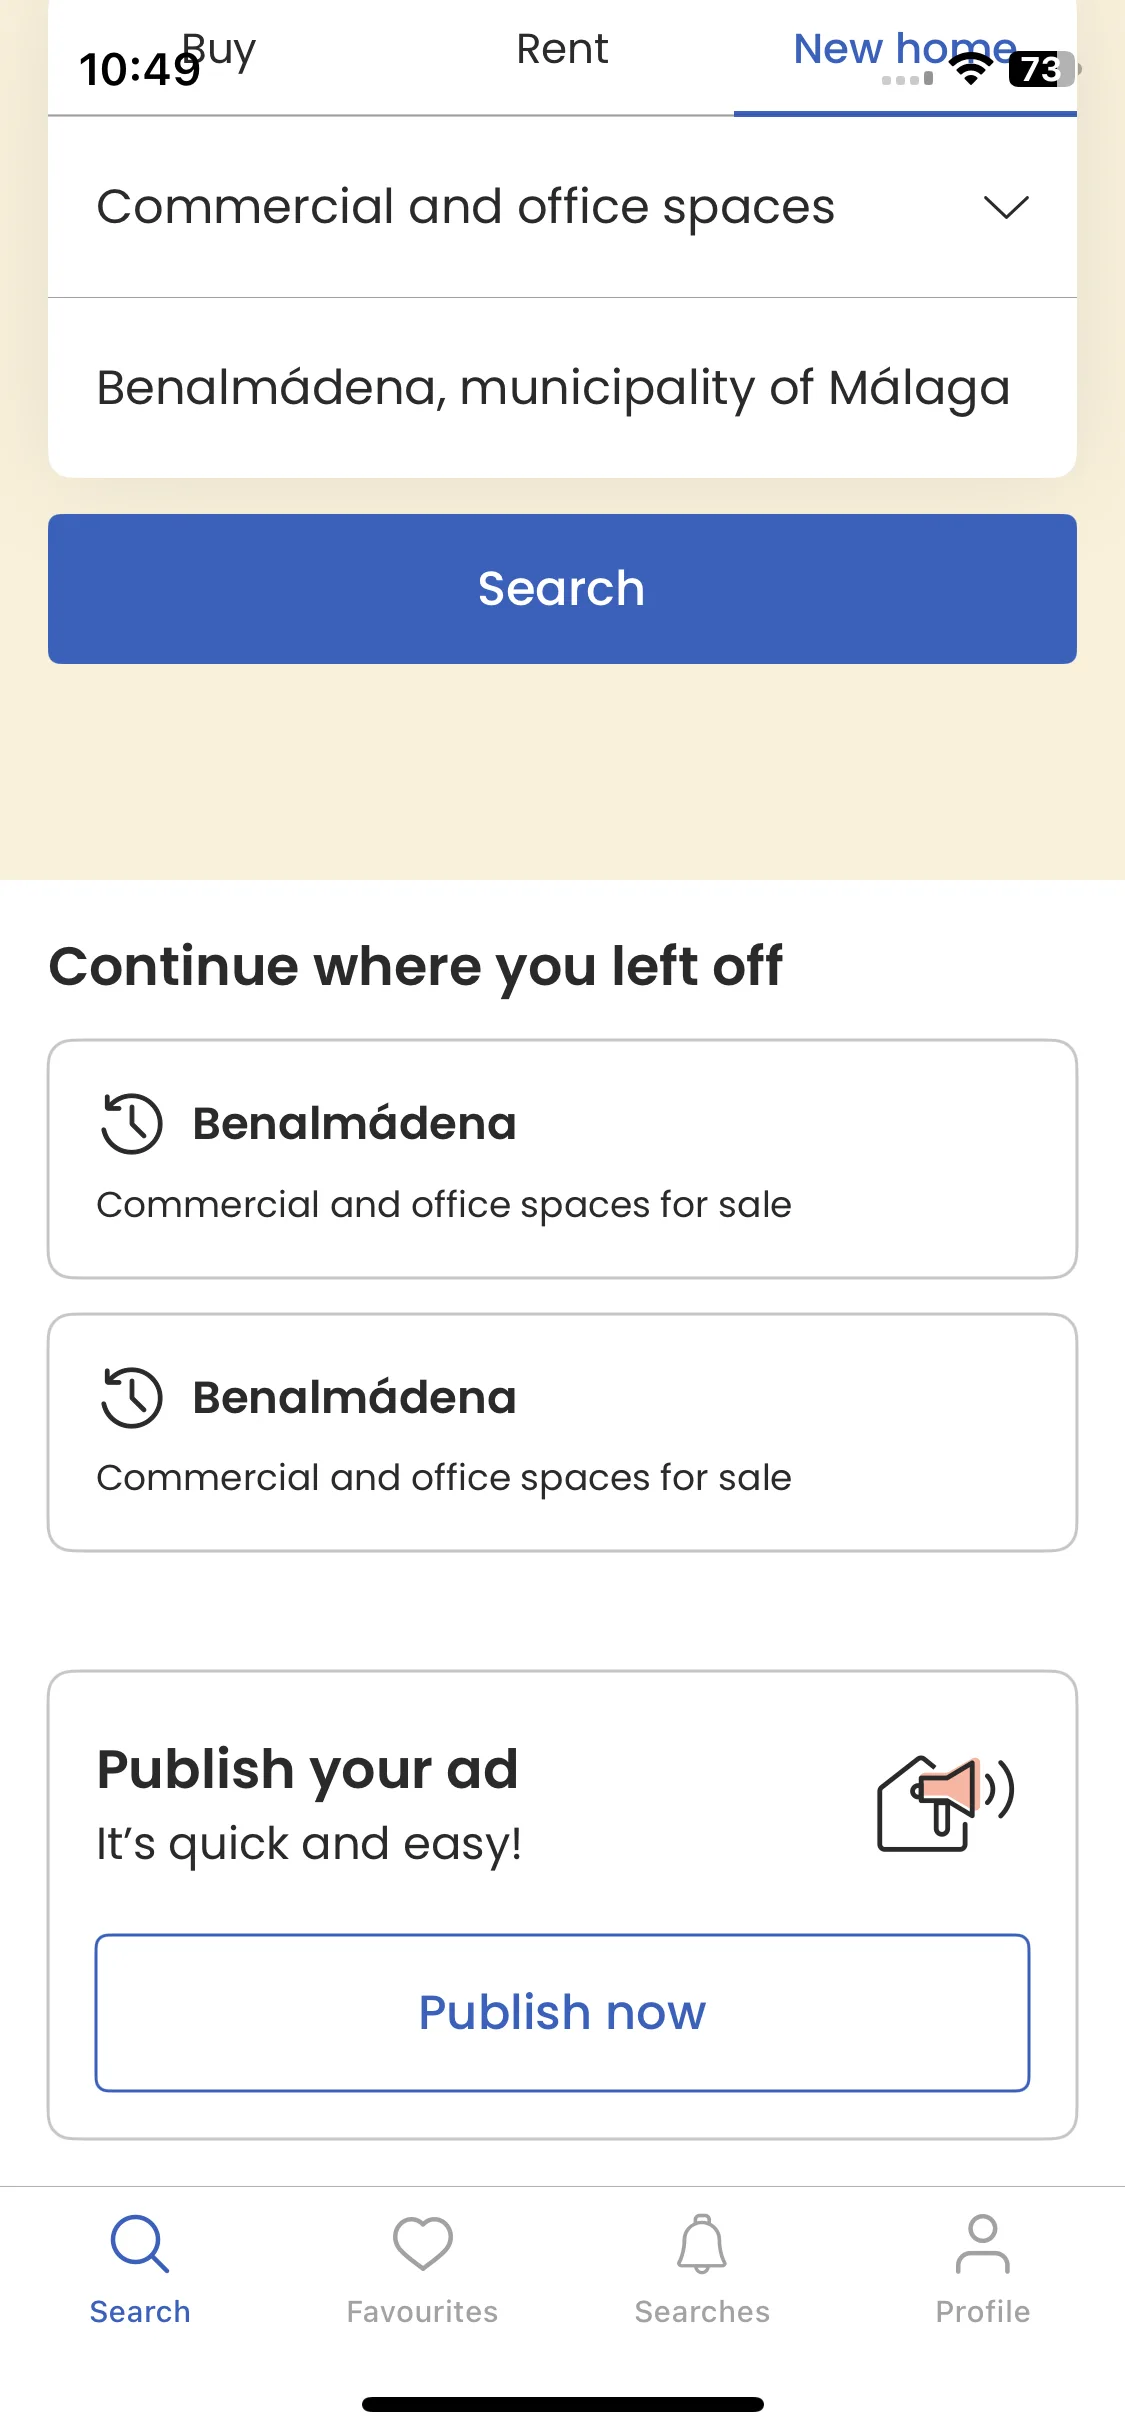This screenshot has height=2436, width=1125.
Task: Open Favourites heart icon
Action: coord(422,2244)
